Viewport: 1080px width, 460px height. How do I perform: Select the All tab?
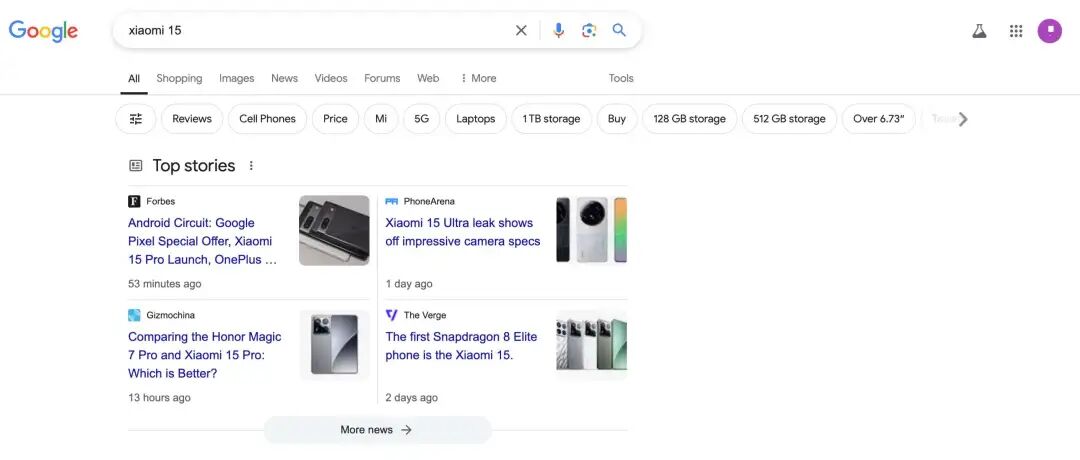134,79
